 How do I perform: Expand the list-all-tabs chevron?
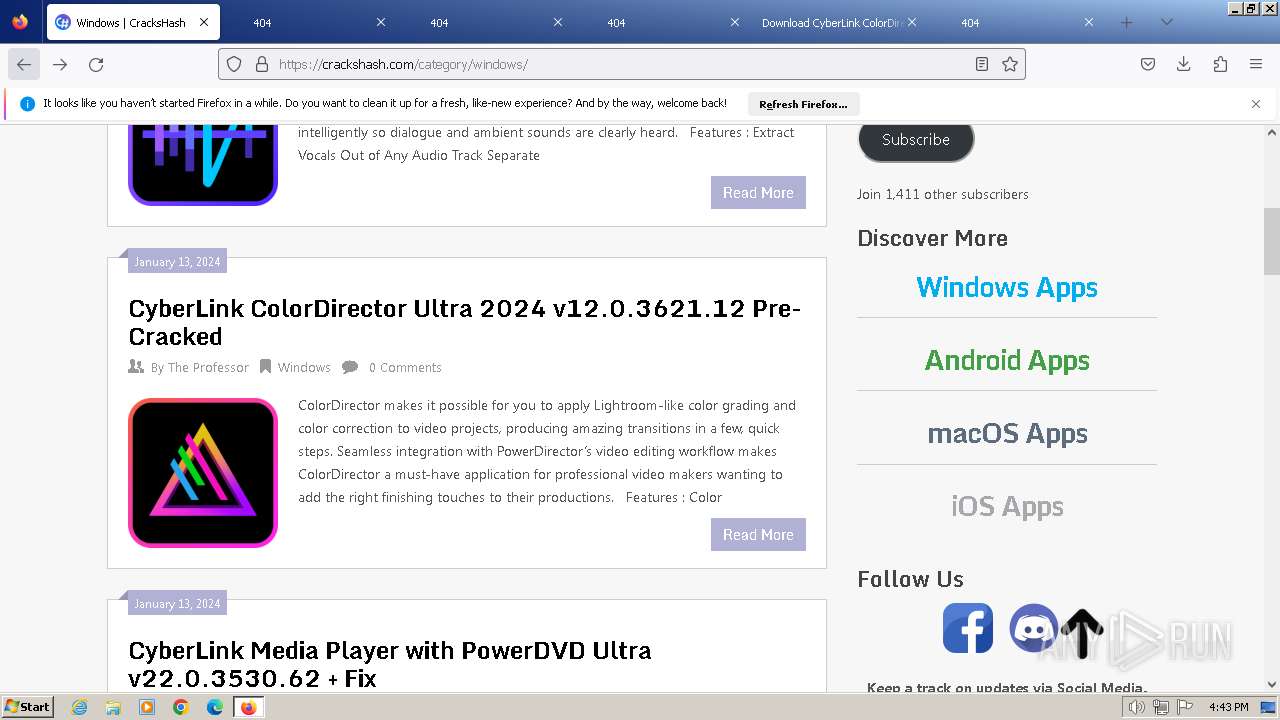1166,22
